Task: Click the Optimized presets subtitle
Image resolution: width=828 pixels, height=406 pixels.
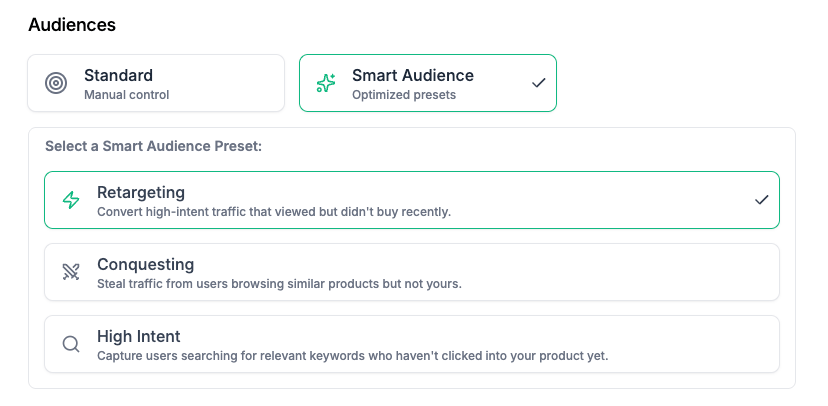Action: (404, 95)
